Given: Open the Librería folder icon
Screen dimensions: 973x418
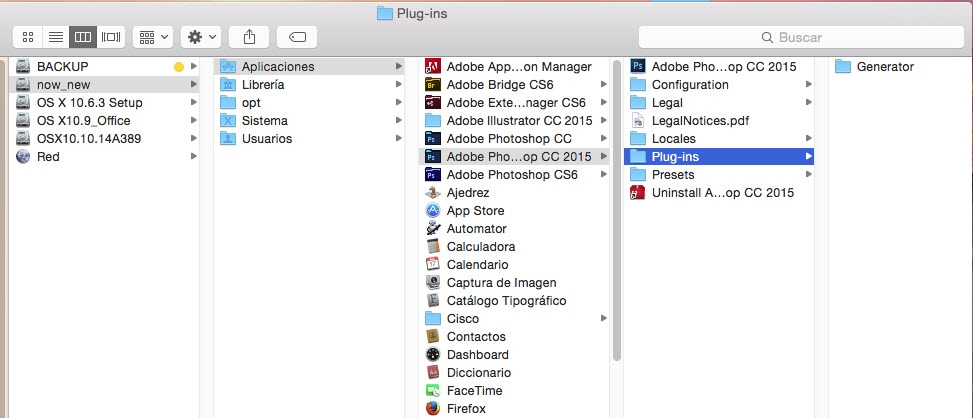Looking at the screenshot, I should [x=228, y=84].
